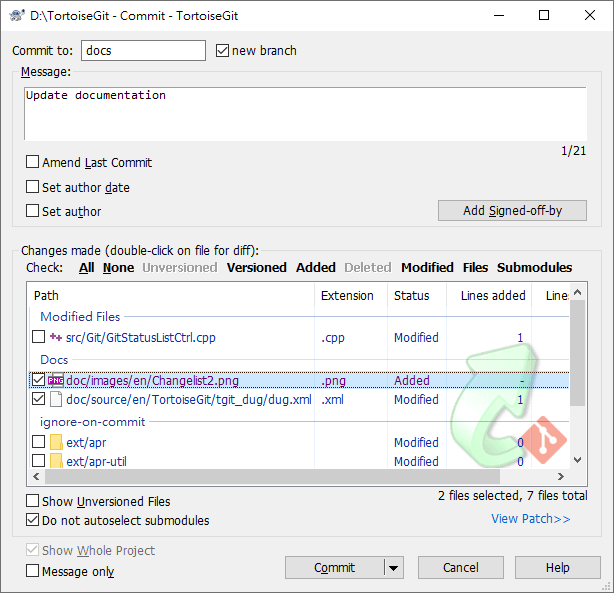
Task: Open Help for the commit dialog
Action: pyautogui.click(x=558, y=568)
